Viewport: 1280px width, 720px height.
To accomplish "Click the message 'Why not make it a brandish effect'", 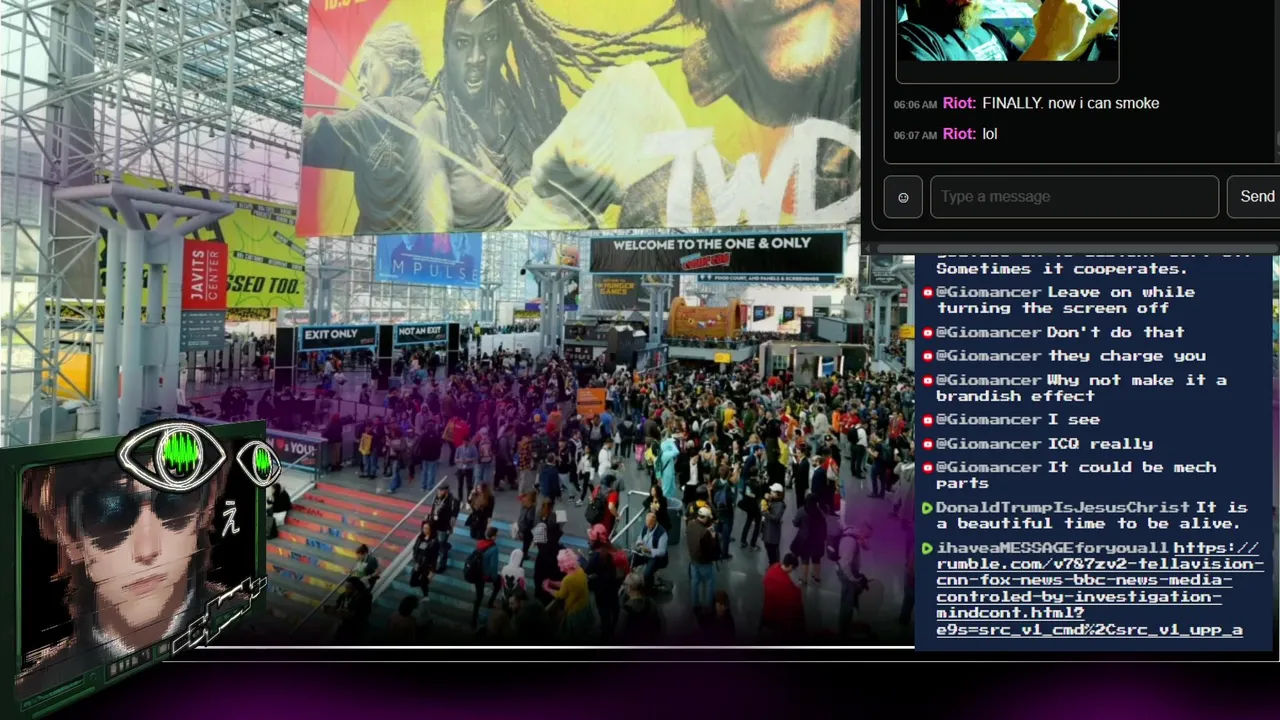I will pyautogui.click(x=1081, y=388).
